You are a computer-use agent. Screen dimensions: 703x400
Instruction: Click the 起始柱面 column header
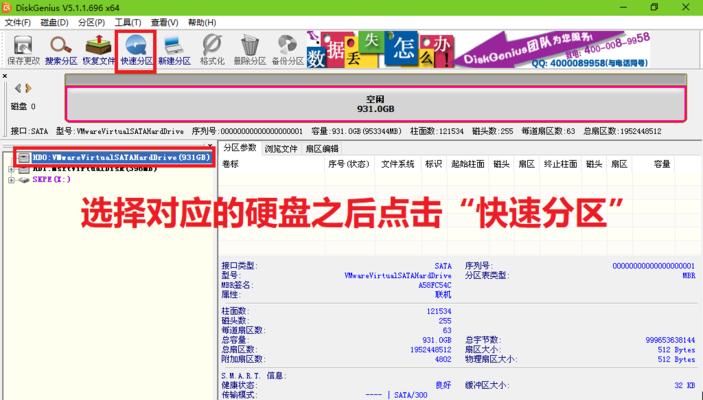point(468,164)
